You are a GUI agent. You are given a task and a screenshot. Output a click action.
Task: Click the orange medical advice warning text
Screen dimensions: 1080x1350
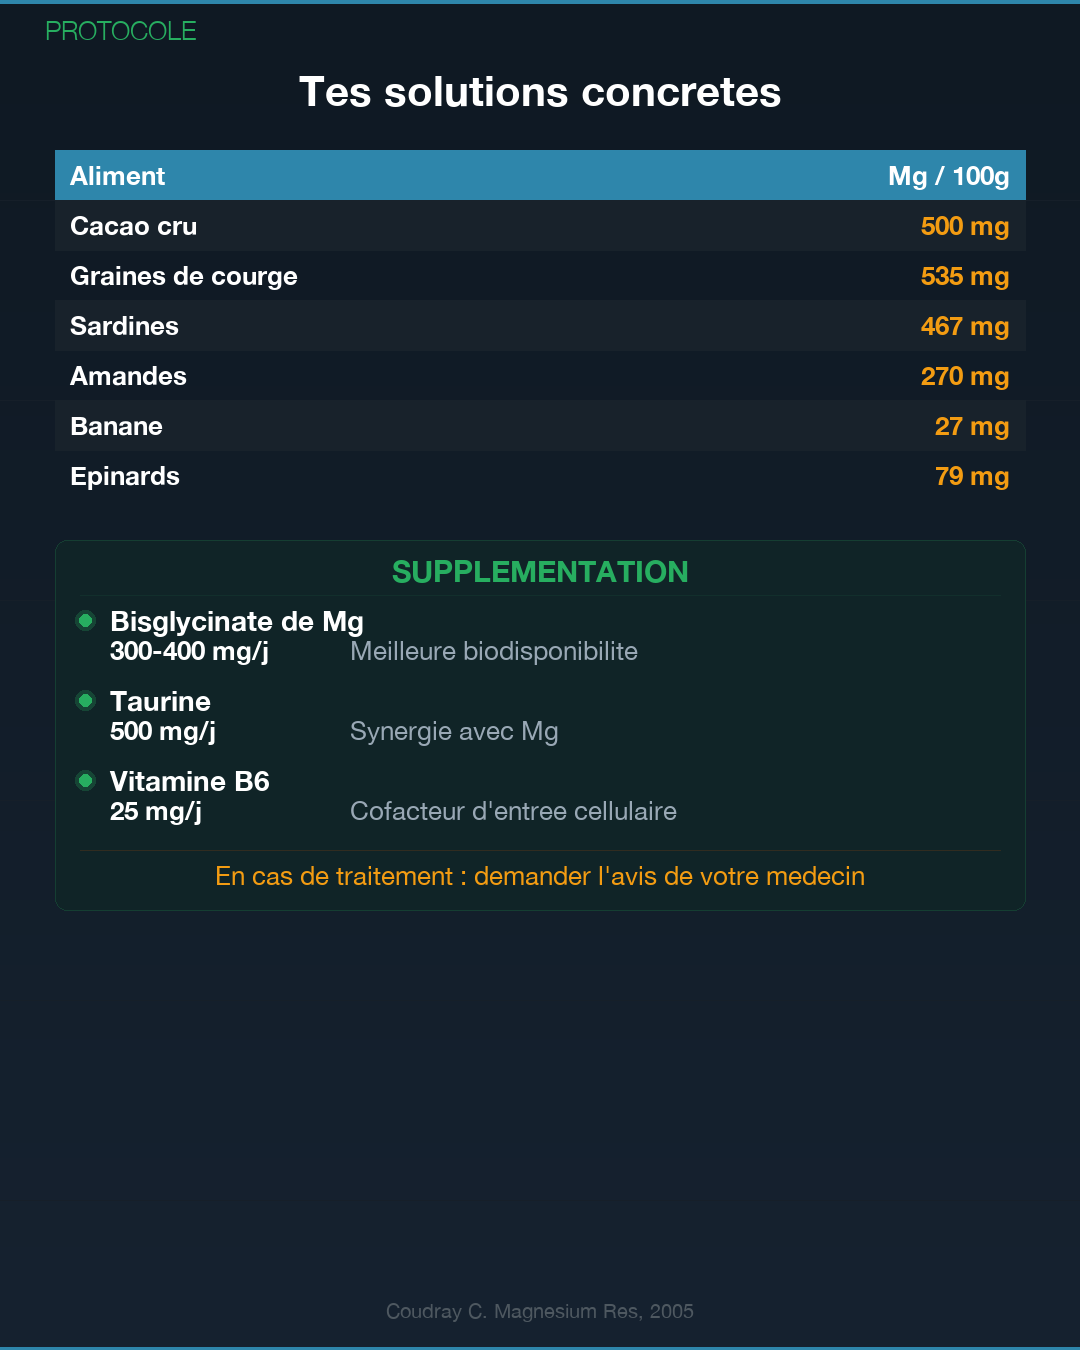tap(540, 877)
